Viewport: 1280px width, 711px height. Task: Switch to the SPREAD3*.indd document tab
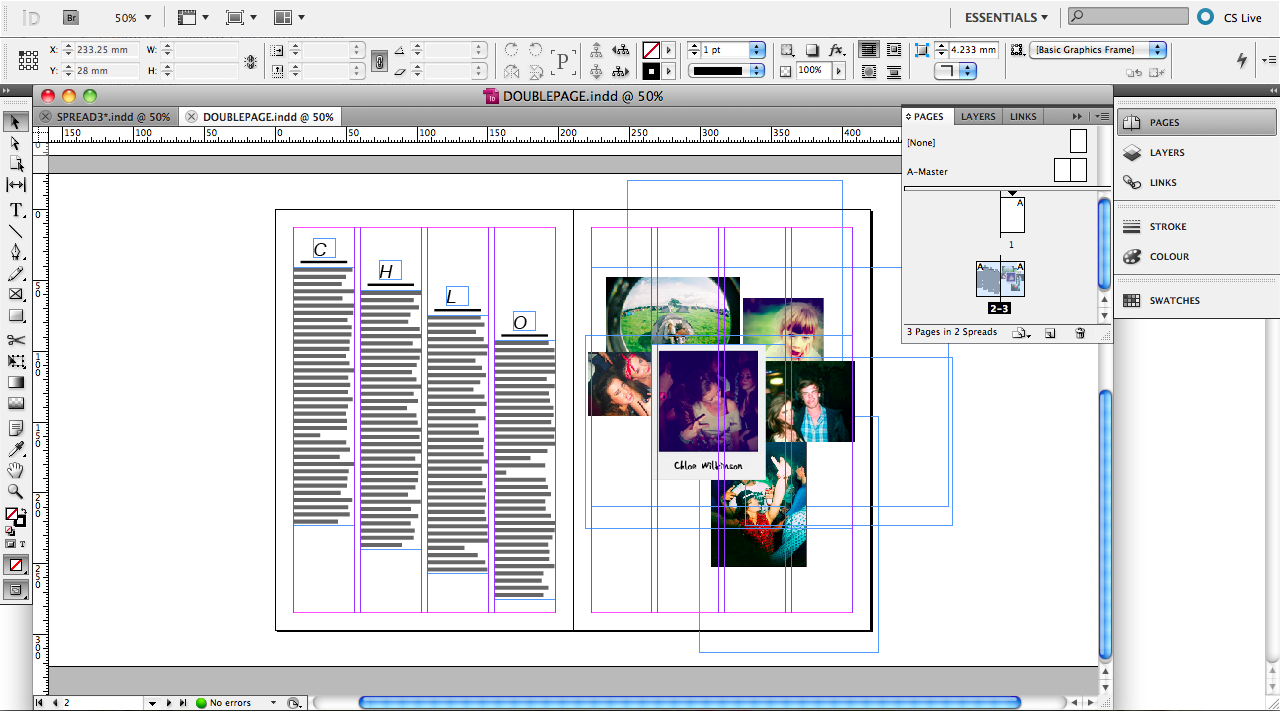(x=117, y=116)
